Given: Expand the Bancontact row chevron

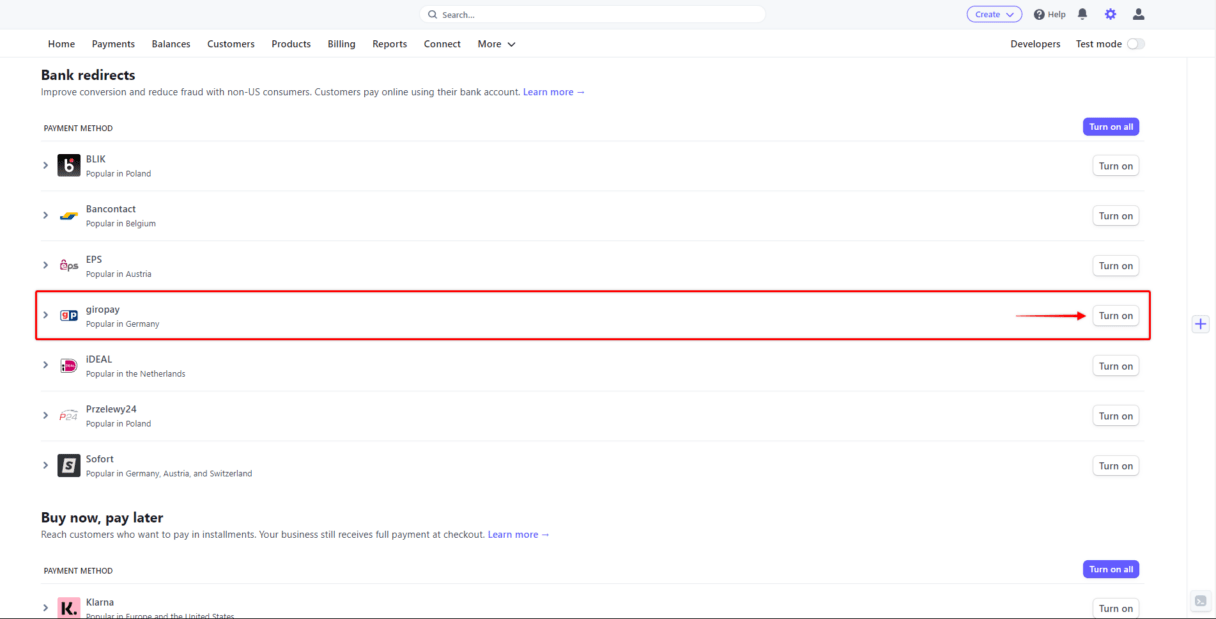Looking at the screenshot, I should click(45, 215).
